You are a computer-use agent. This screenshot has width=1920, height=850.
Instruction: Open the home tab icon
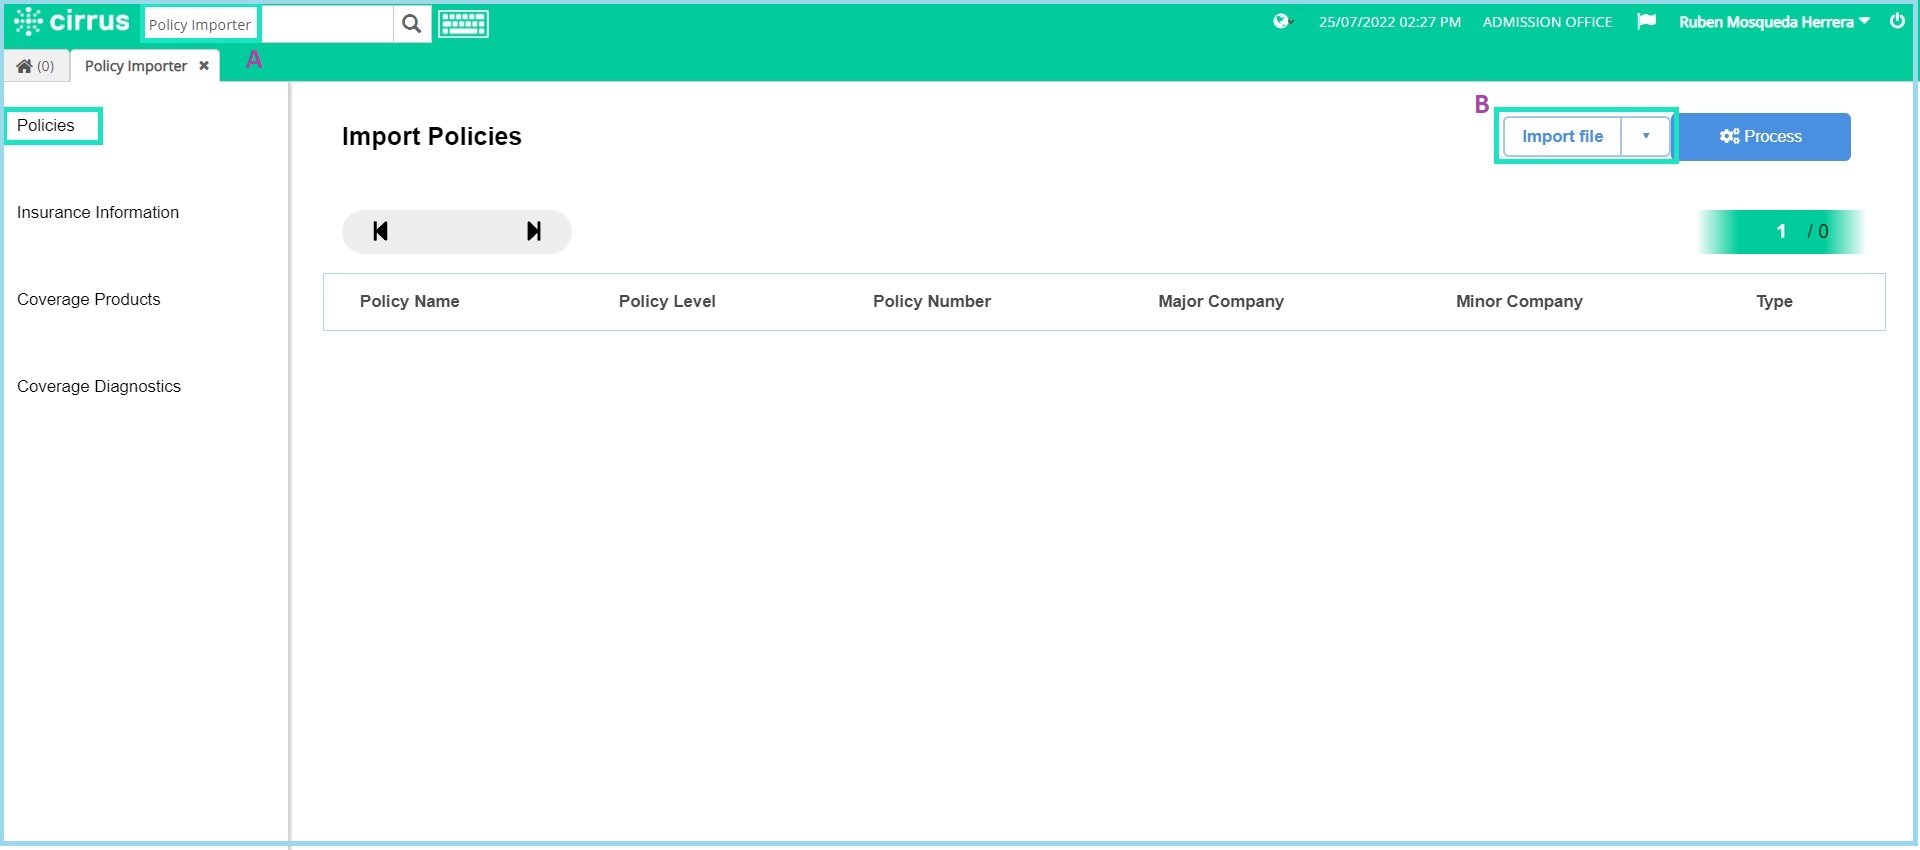click(x=36, y=66)
